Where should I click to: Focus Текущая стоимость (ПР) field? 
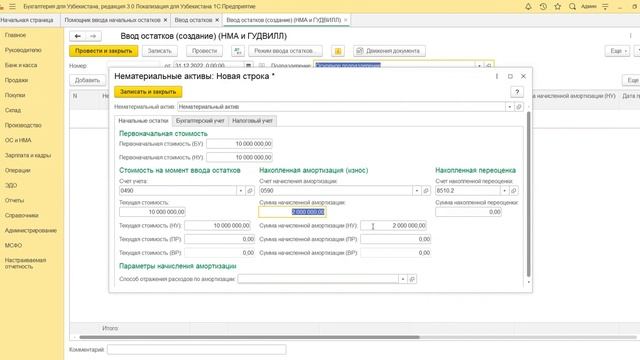[220, 239]
